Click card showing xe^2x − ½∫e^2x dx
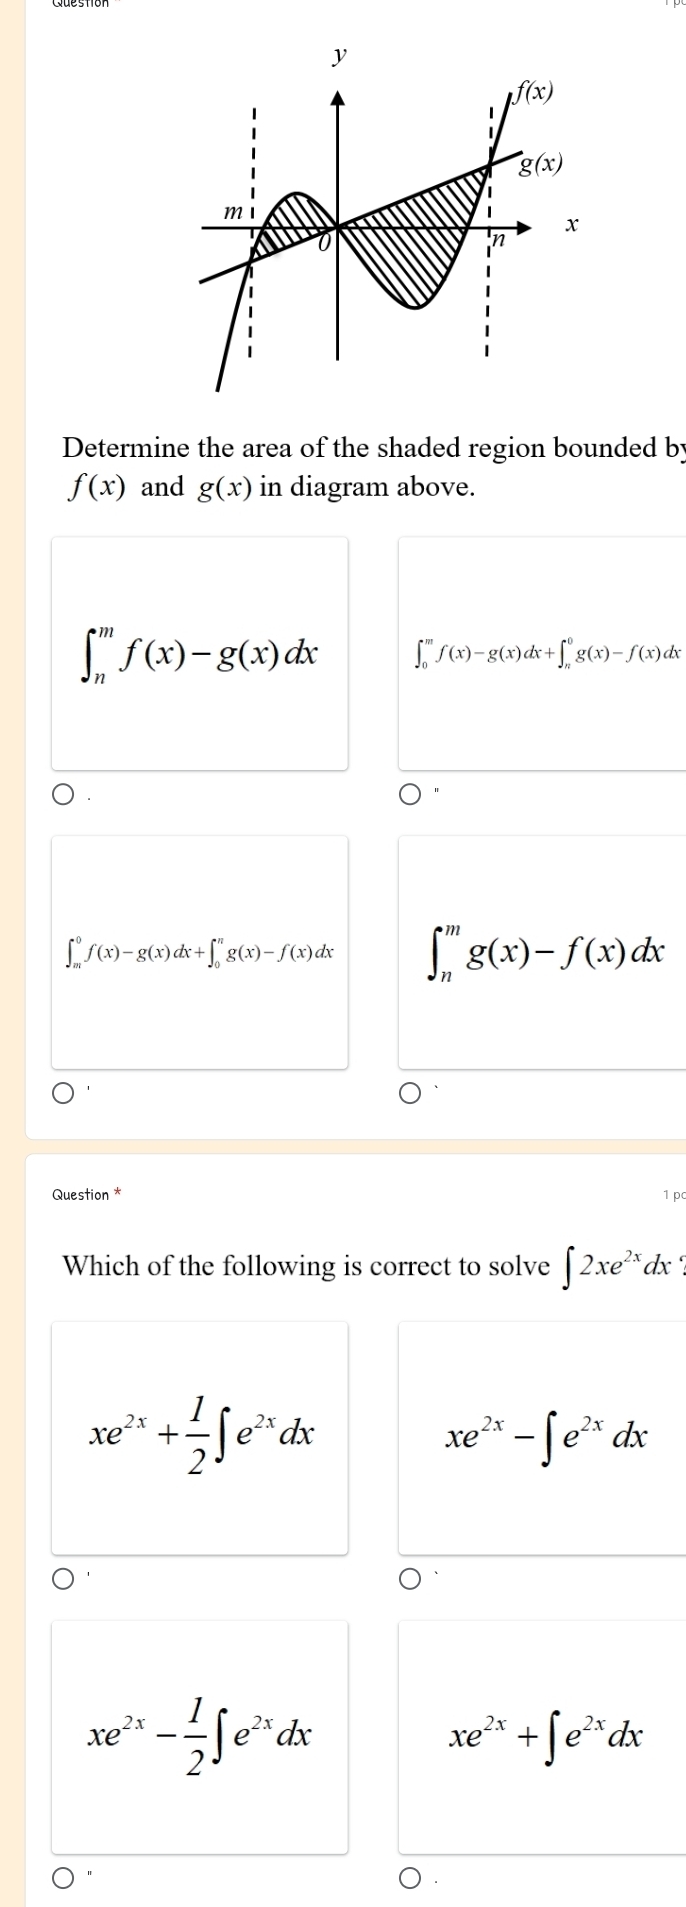Viewport: 686px width, 1907px height. tap(200, 1737)
